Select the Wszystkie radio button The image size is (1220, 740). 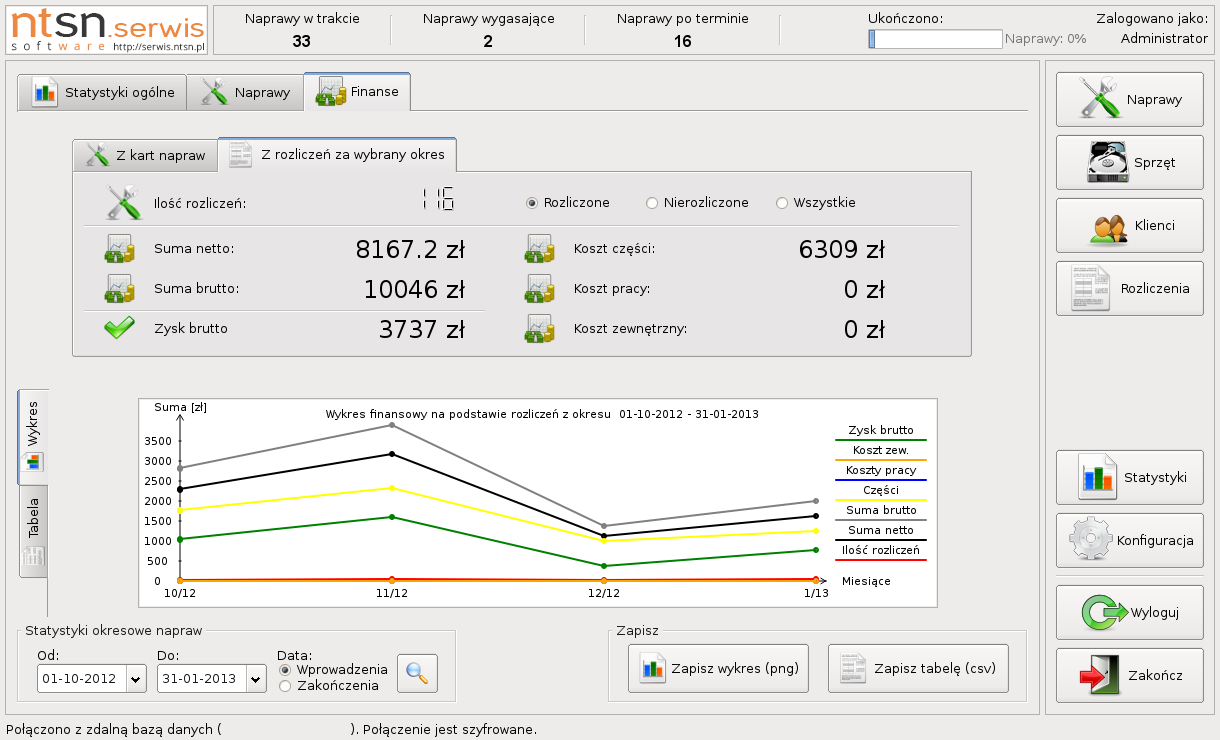[x=782, y=203]
